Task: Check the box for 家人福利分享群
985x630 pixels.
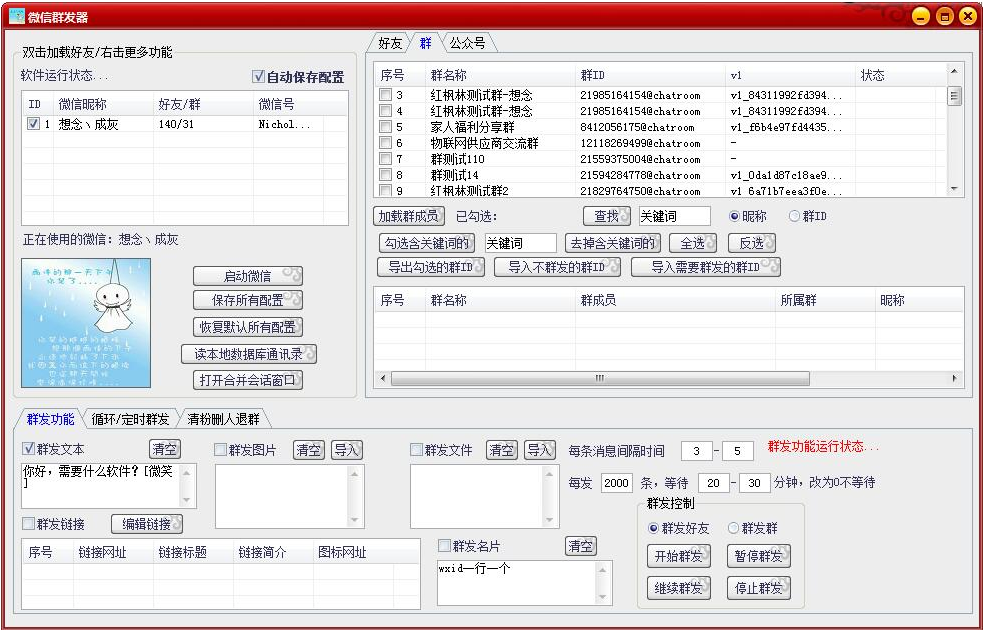Action: click(x=385, y=127)
